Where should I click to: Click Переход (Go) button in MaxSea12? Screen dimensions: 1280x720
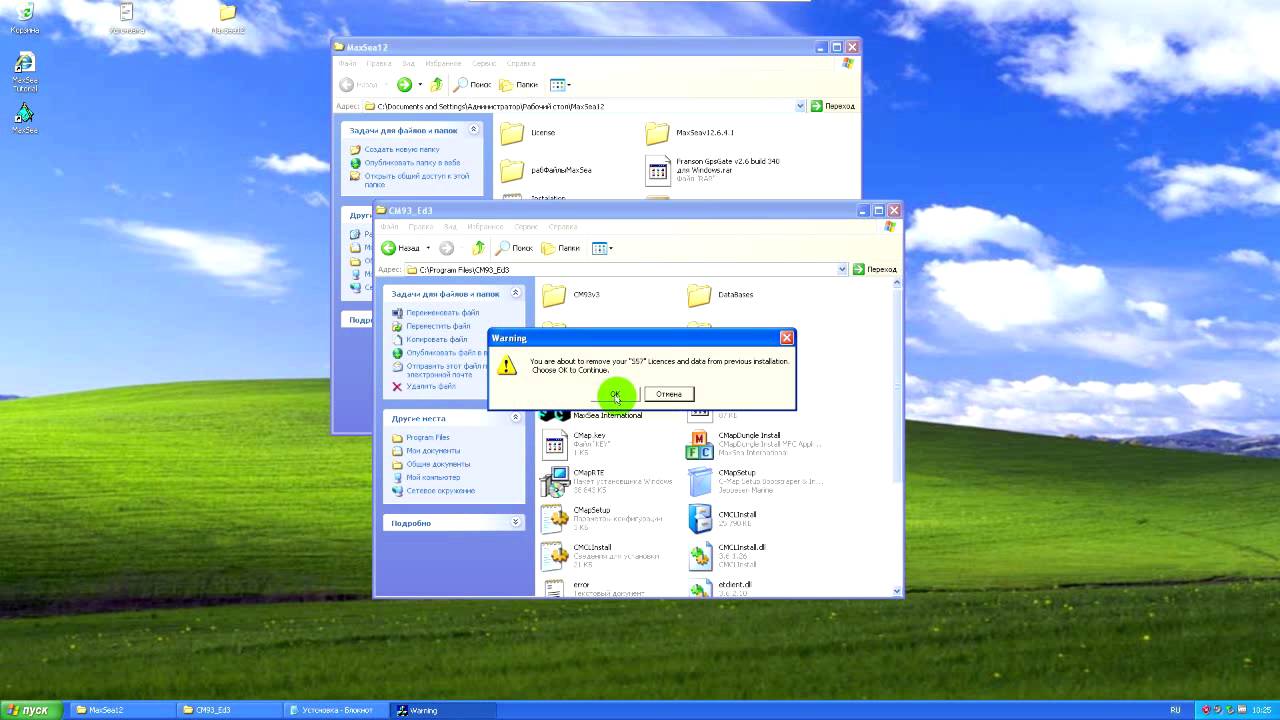click(833, 106)
